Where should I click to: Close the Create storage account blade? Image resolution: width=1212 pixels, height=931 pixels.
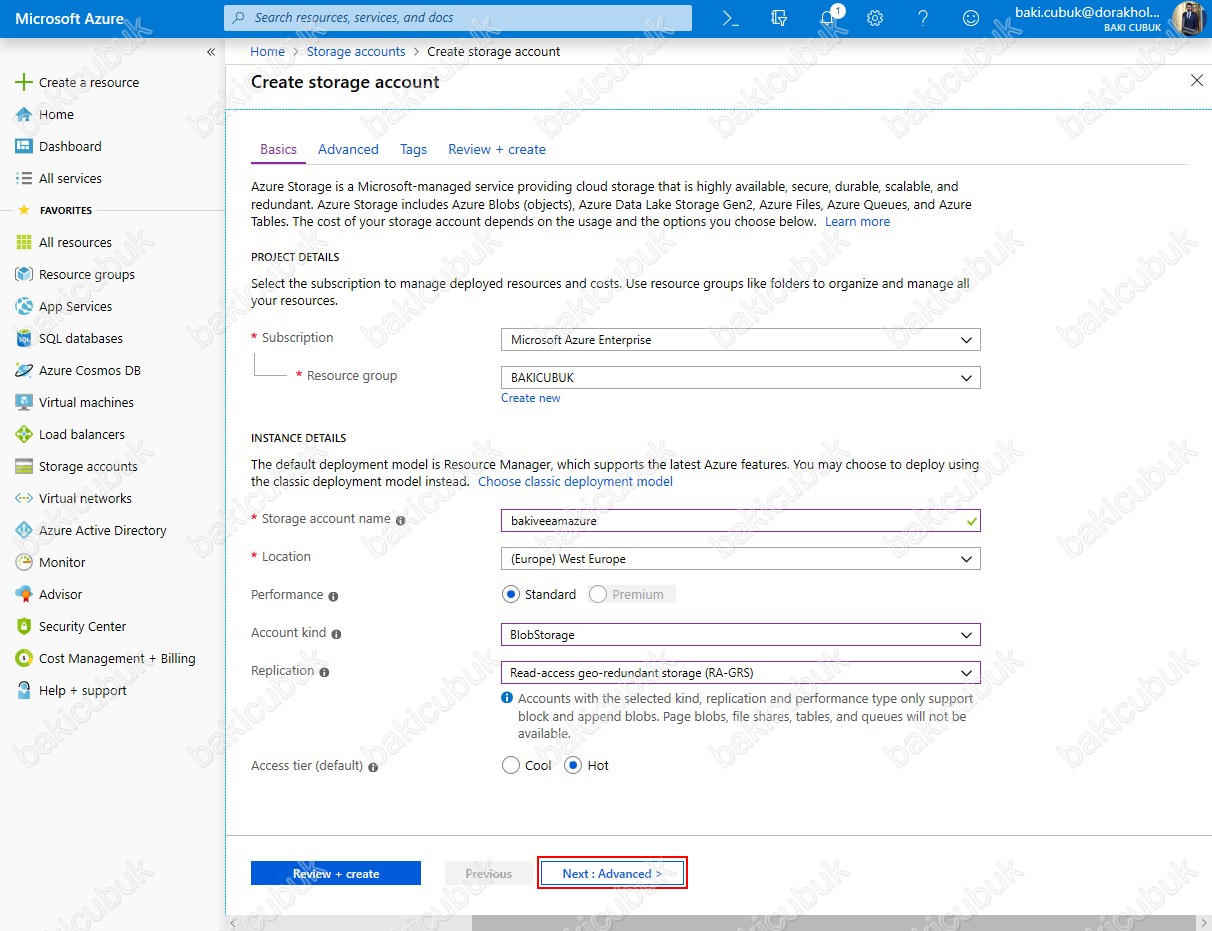1197,80
